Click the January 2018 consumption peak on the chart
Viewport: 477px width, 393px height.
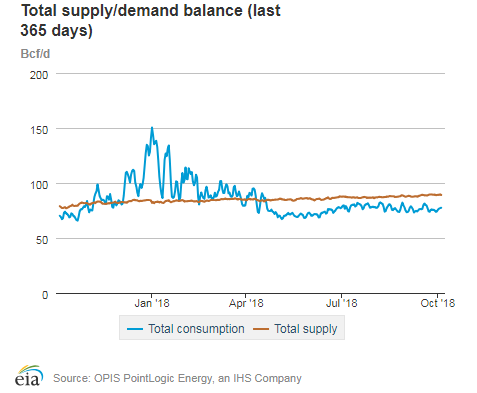[152, 128]
